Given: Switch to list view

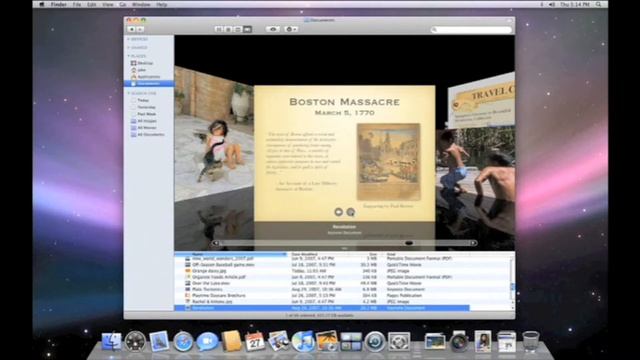Looking at the screenshot, I should pos(229,29).
